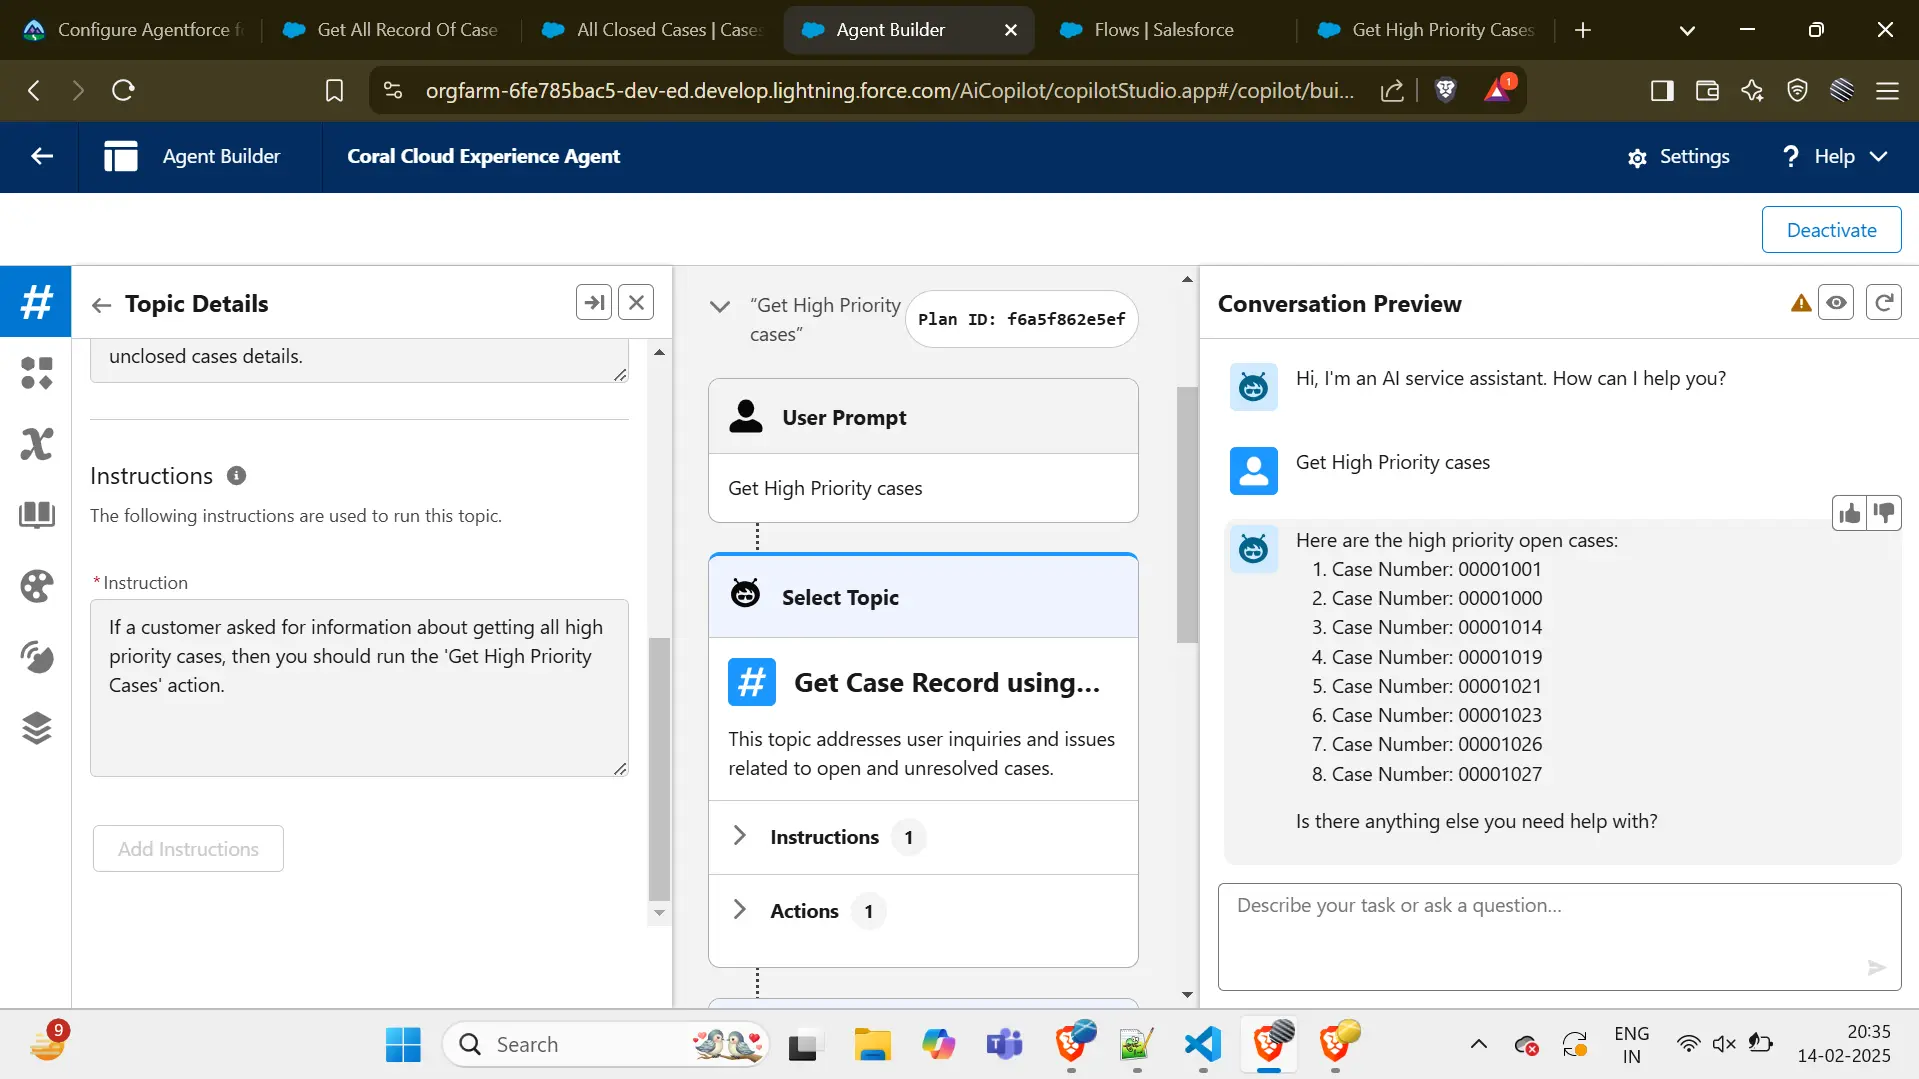Show hidden system tray icons
This screenshot has width=1919, height=1079.
pyautogui.click(x=1478, y=1044)
